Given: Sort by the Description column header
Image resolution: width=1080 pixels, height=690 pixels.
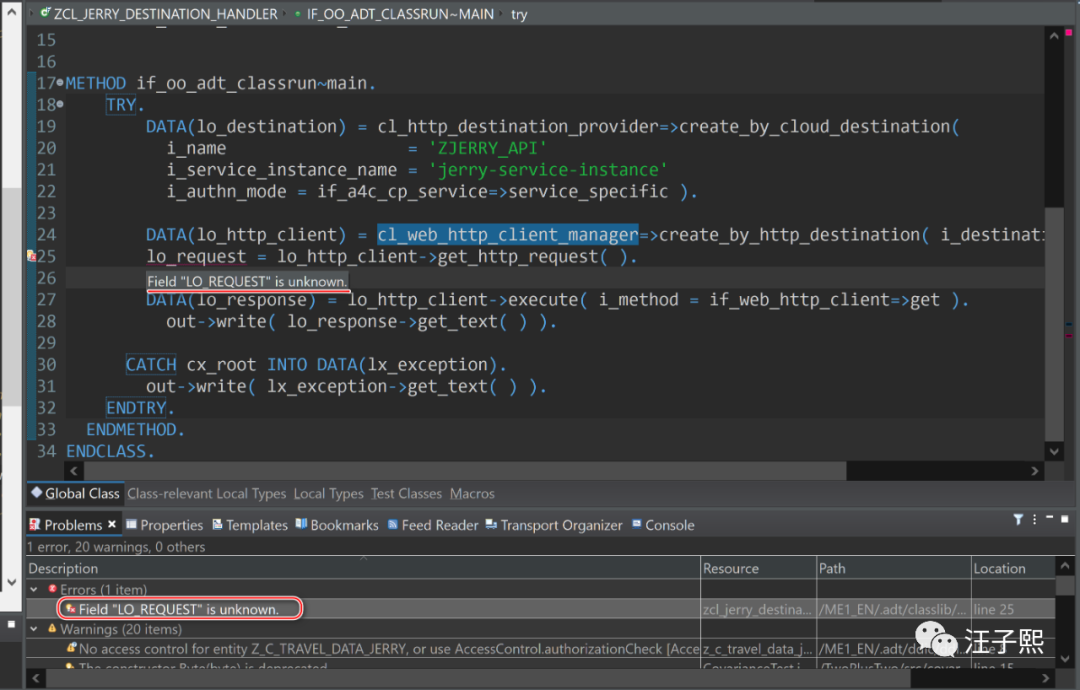Looking at the screenshot, I should [363, 568].
